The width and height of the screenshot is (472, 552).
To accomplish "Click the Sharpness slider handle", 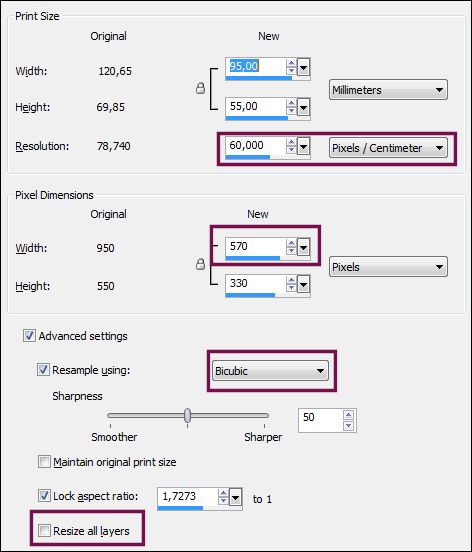I will (188, 415).
